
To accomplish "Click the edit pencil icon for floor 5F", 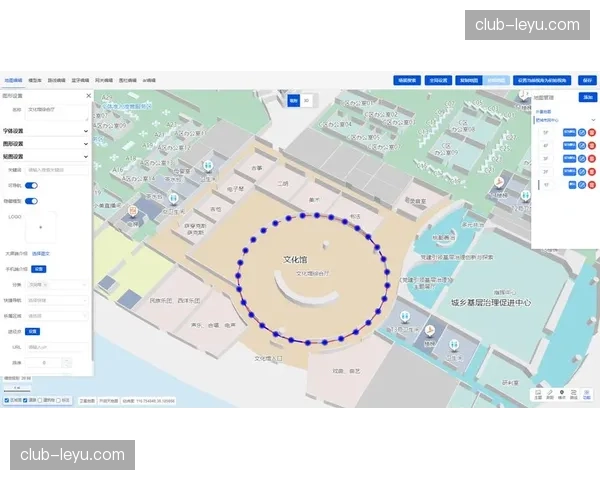I will click(x=582, y=132).
